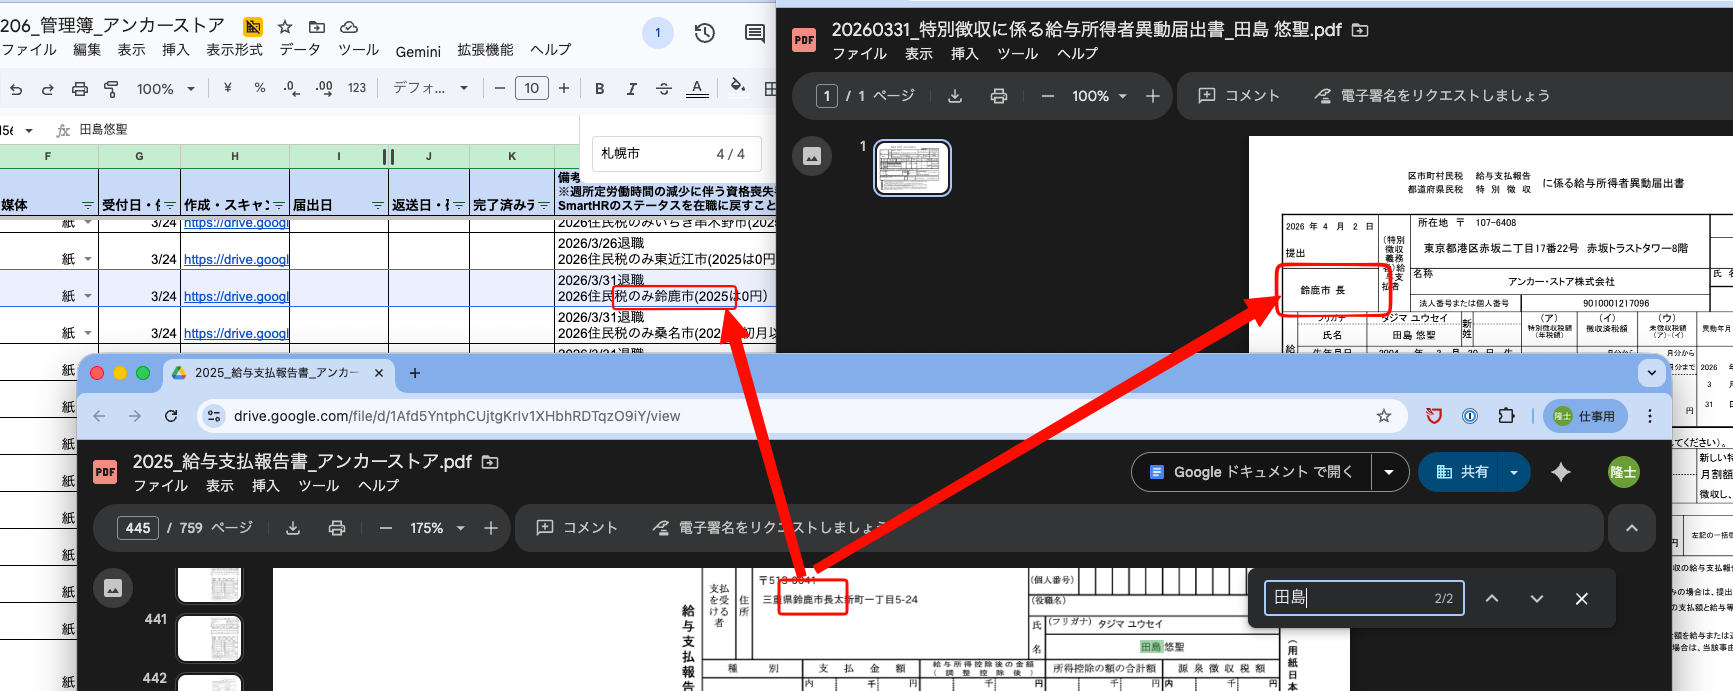Apply percent format in Sheets
Viewport: 1733px width, 691px height.
coord(260,88)
